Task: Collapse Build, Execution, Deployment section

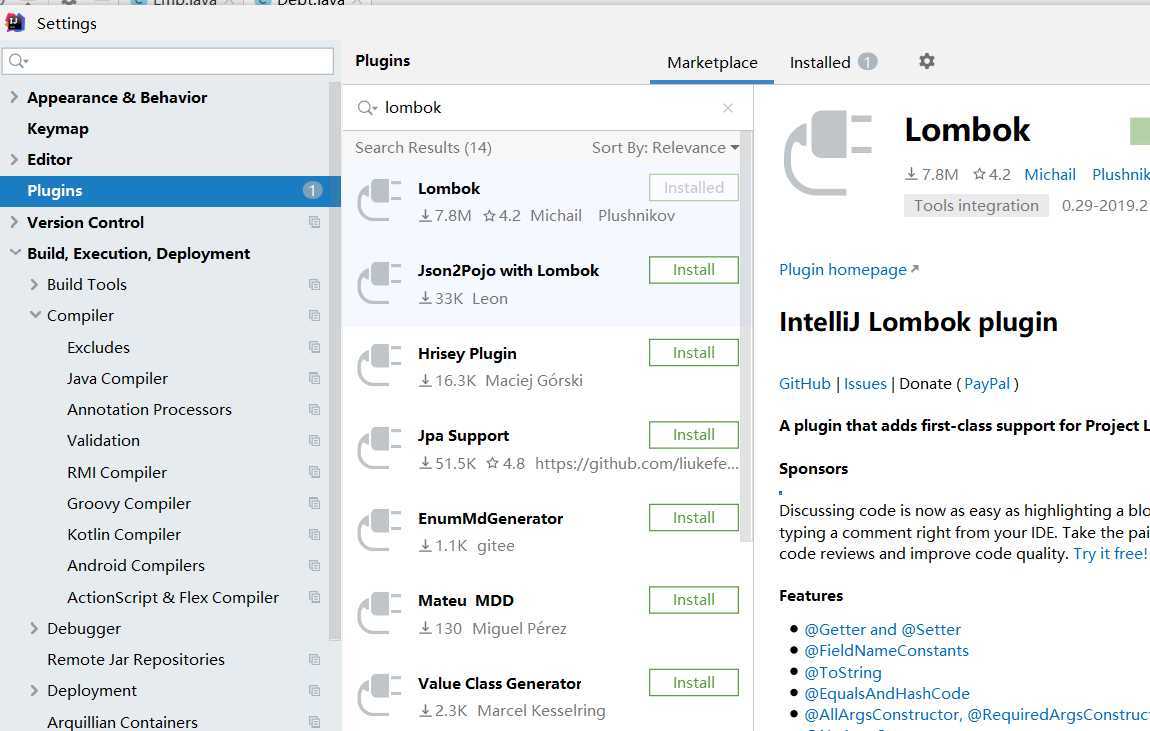Action: [15, 253]
